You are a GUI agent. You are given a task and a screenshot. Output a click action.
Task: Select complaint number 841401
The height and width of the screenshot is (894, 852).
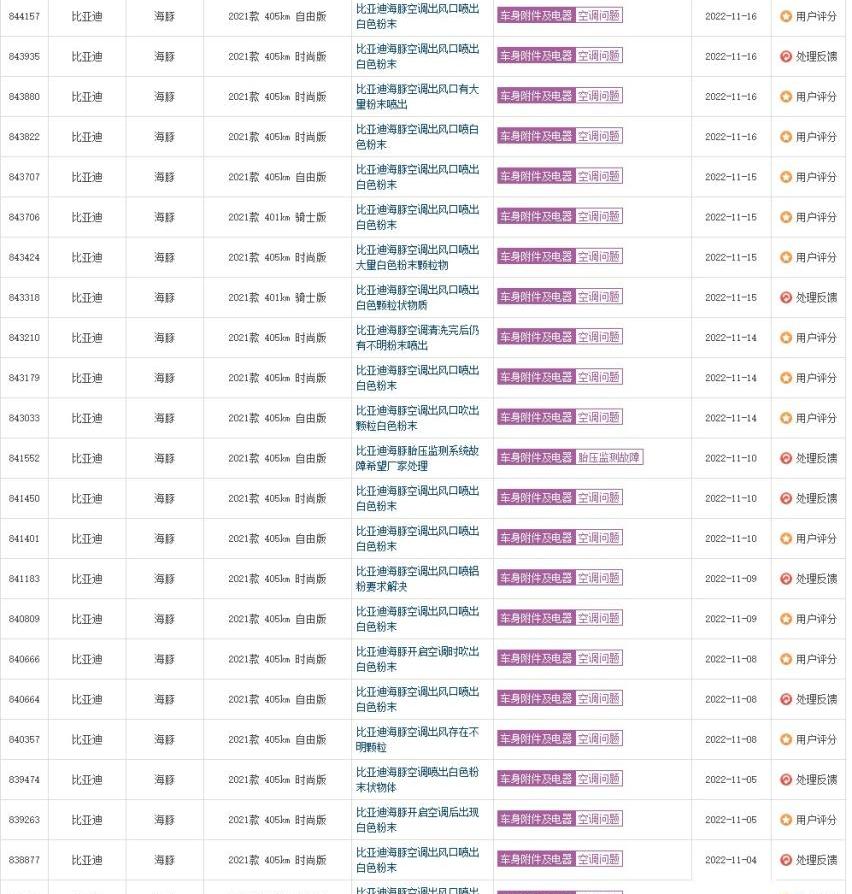25,539
